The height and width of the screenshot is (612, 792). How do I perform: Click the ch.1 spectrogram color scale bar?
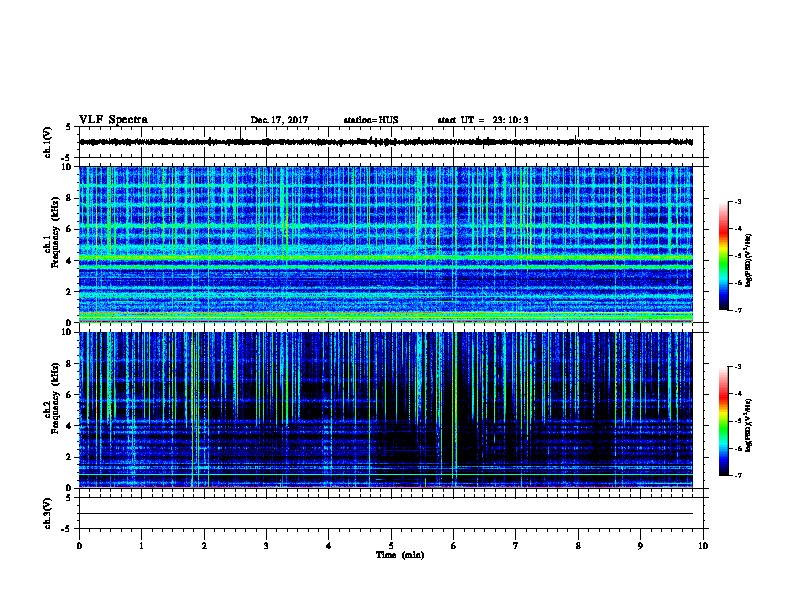click(x=723, y=256)
